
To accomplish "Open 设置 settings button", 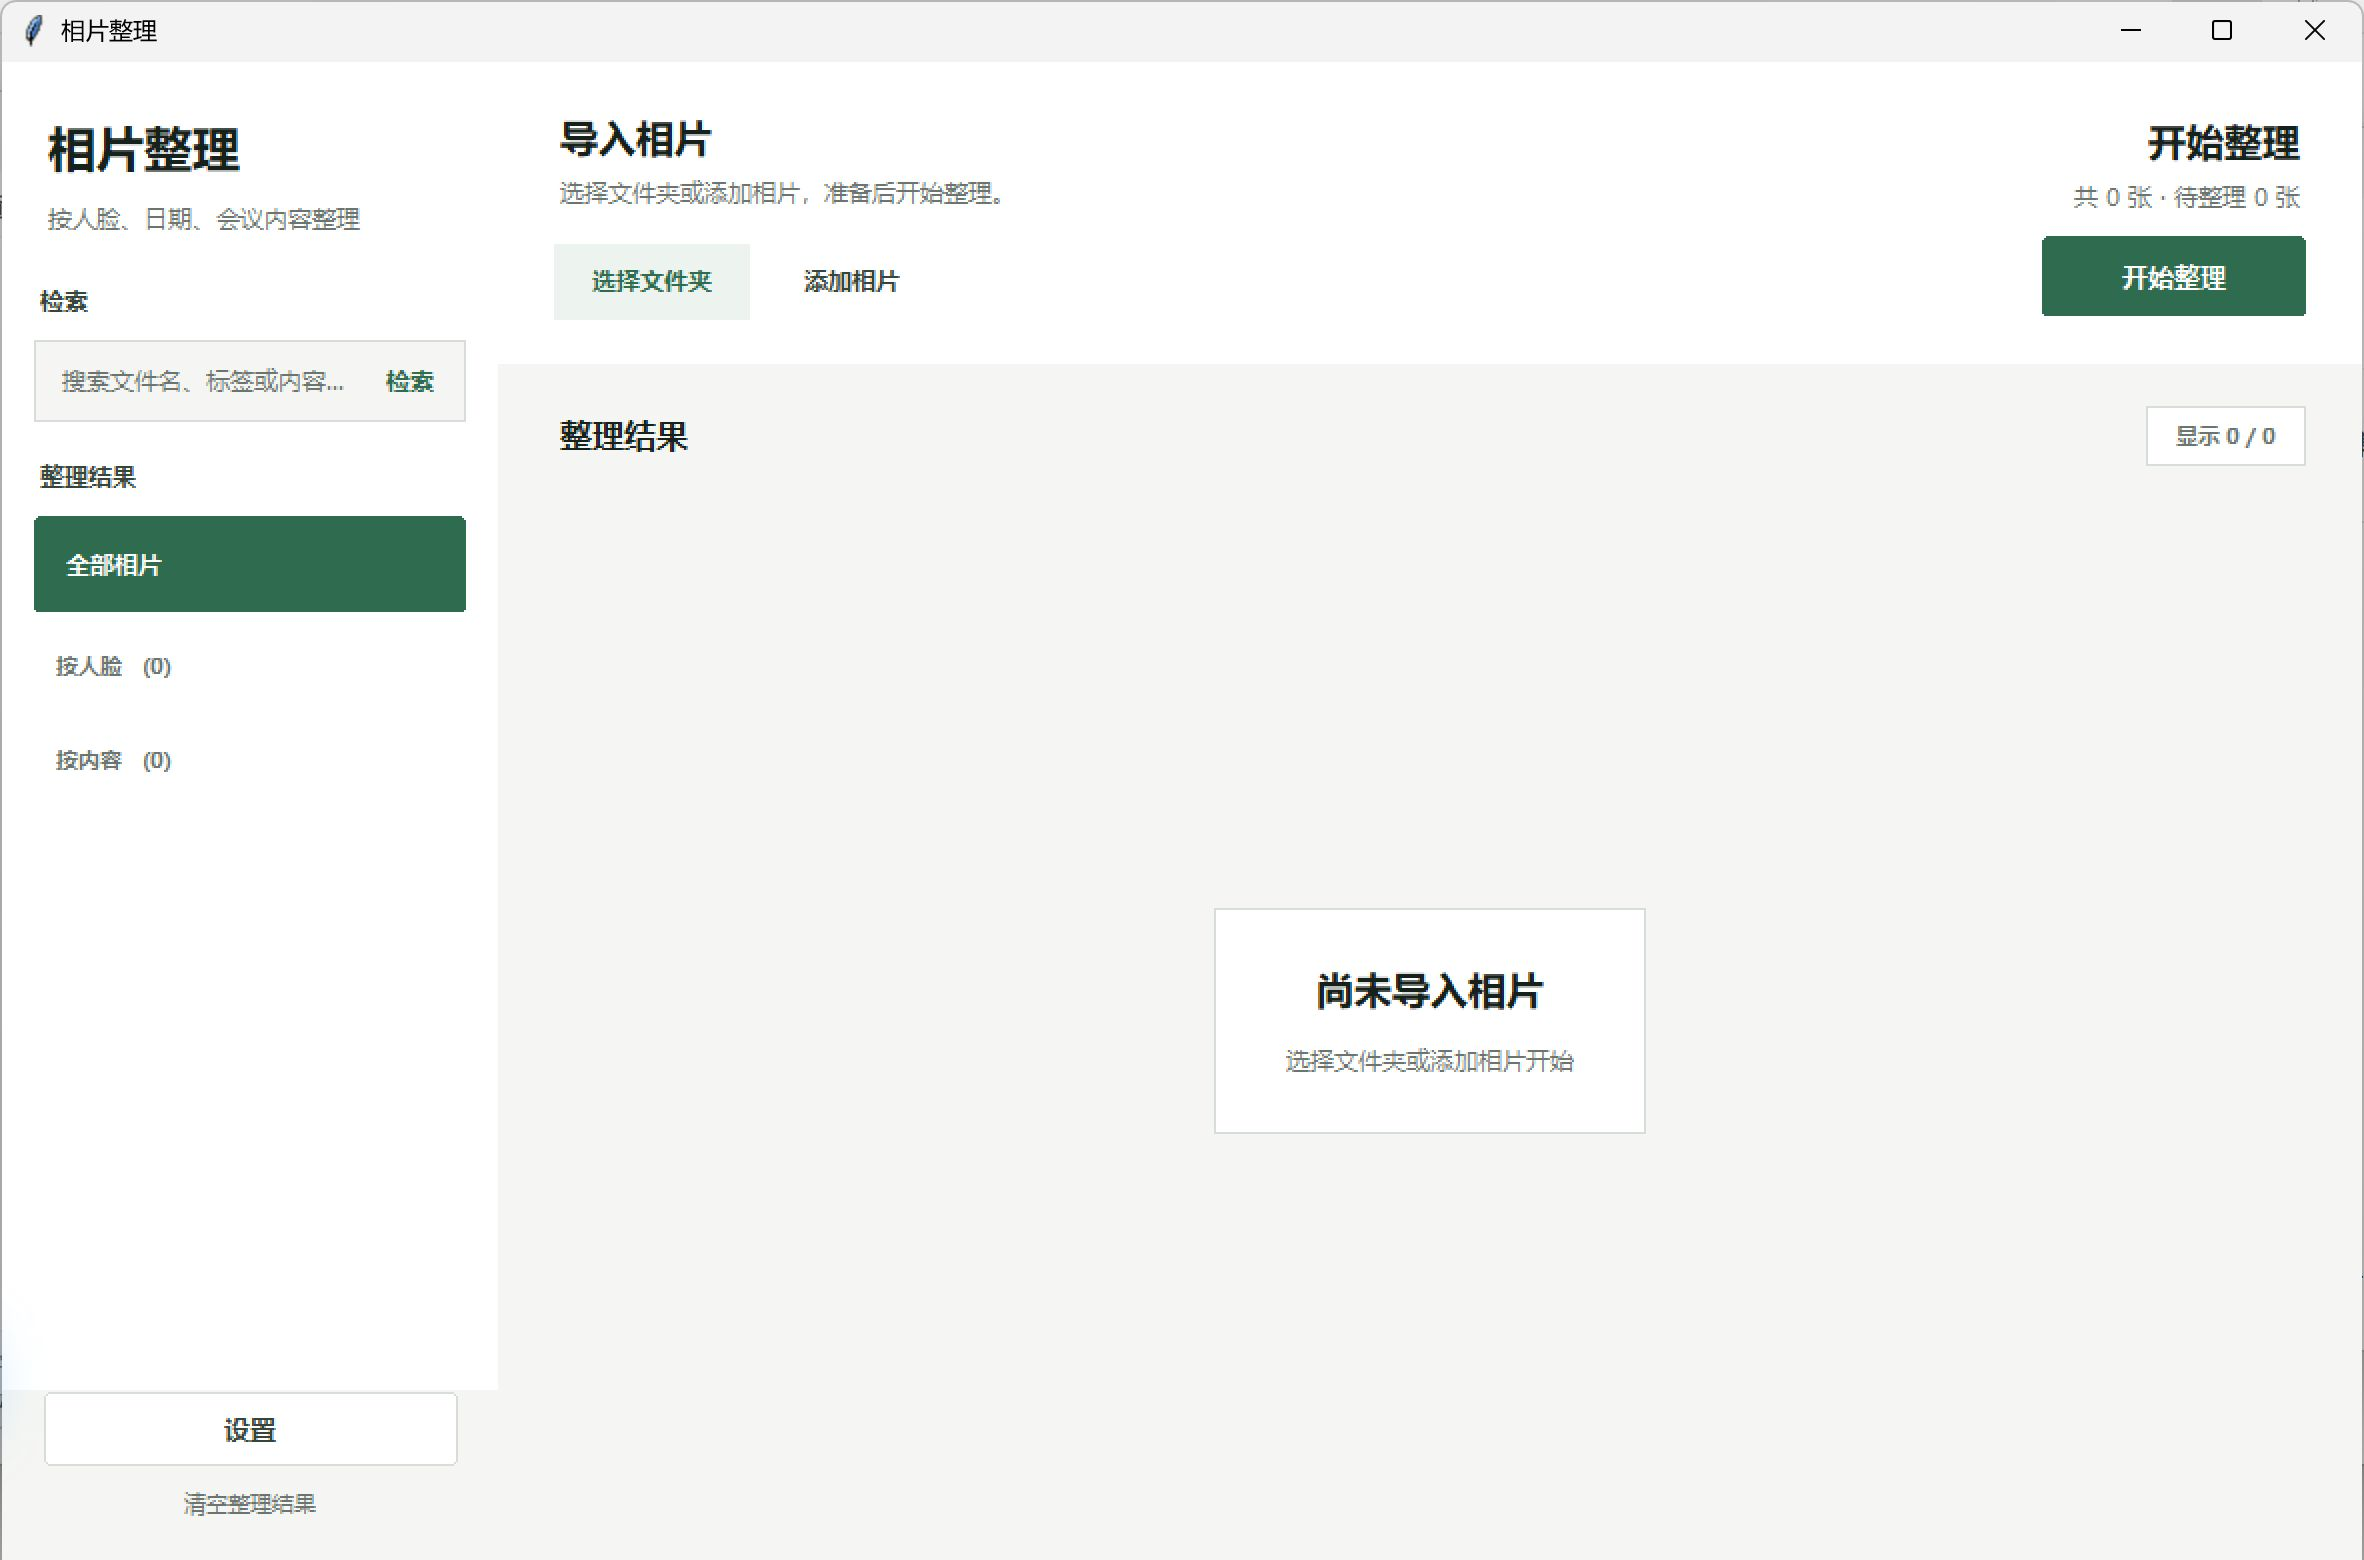I will click(250, 1429).
